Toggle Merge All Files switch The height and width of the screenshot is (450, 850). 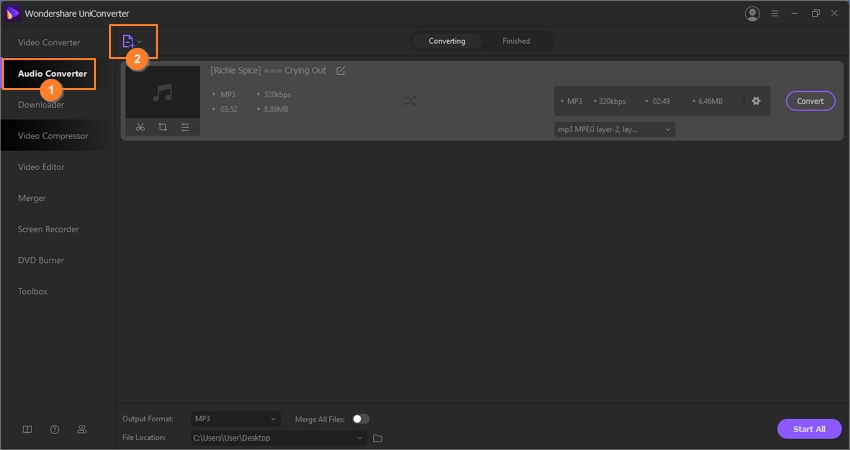click(361, 419)
